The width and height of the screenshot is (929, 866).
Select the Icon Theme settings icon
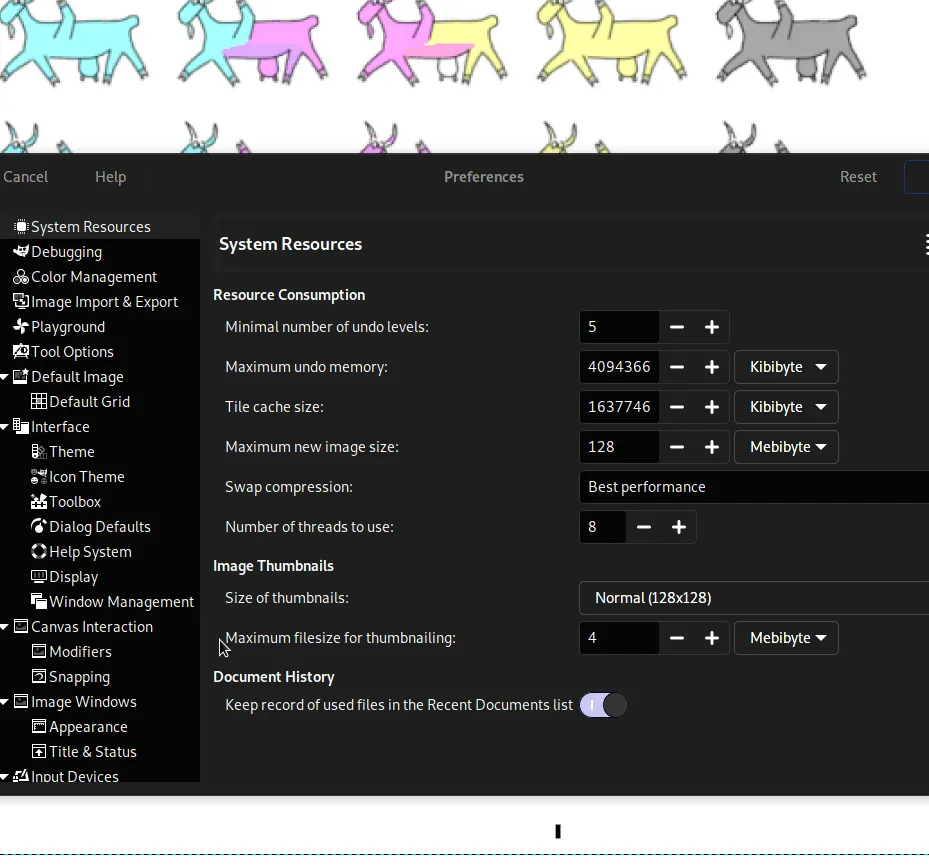pos(37,477)
